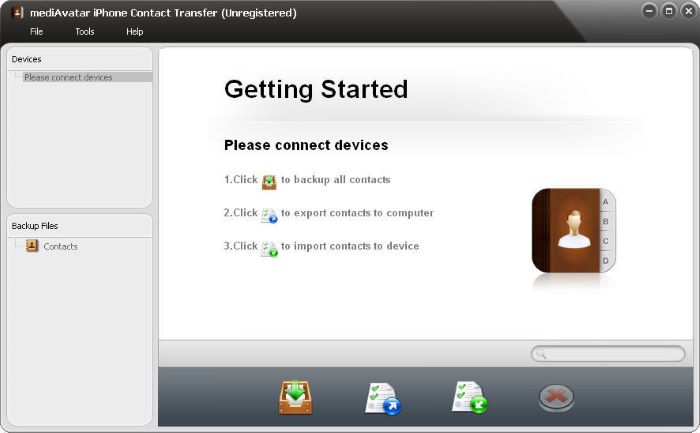Click the import contacts to device toolbar icon
Screen dimensions: 700x433
tap(470, 397)
